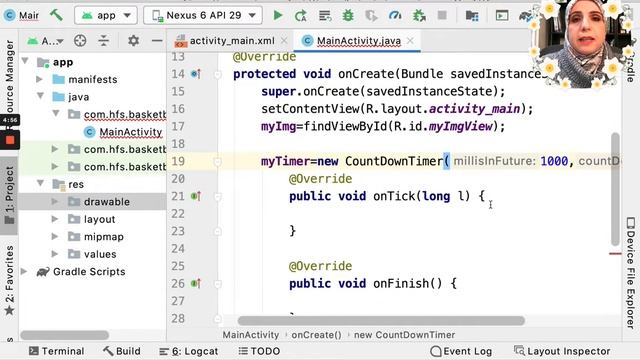640x360 pixels.
Task: Expand the layout folder
Action: [x=55, y=219]
